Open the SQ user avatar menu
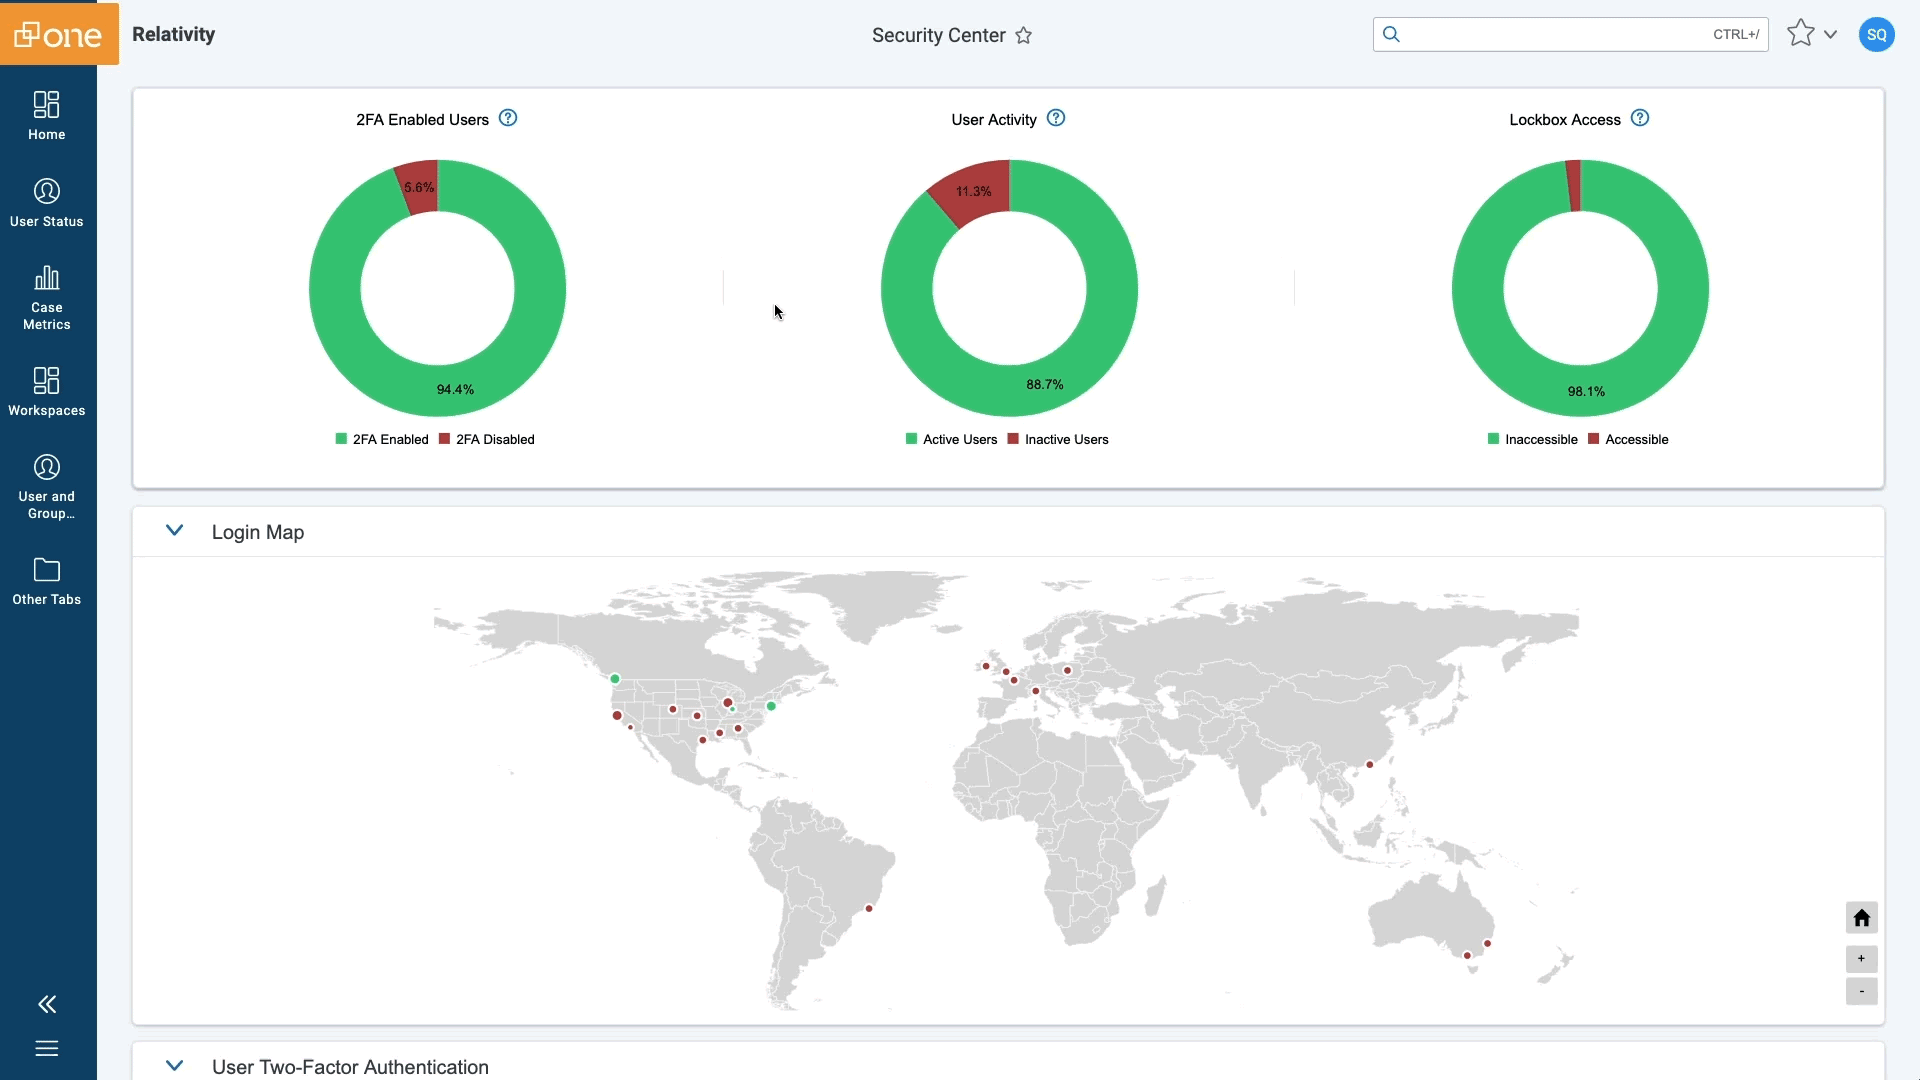1920x1080 pixels. tap(1876, 34)
